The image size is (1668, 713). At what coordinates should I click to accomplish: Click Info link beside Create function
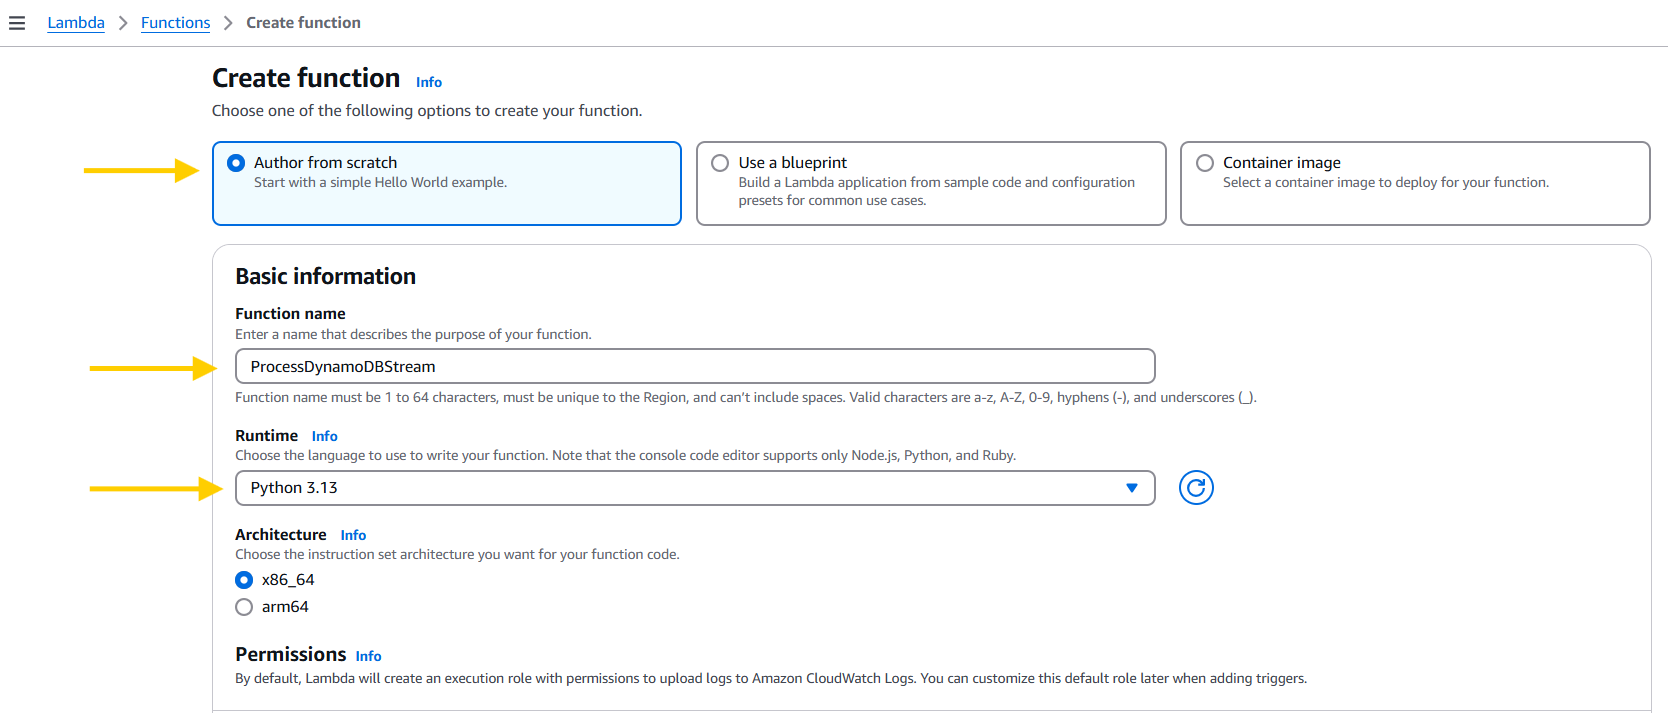coord(428,82)
